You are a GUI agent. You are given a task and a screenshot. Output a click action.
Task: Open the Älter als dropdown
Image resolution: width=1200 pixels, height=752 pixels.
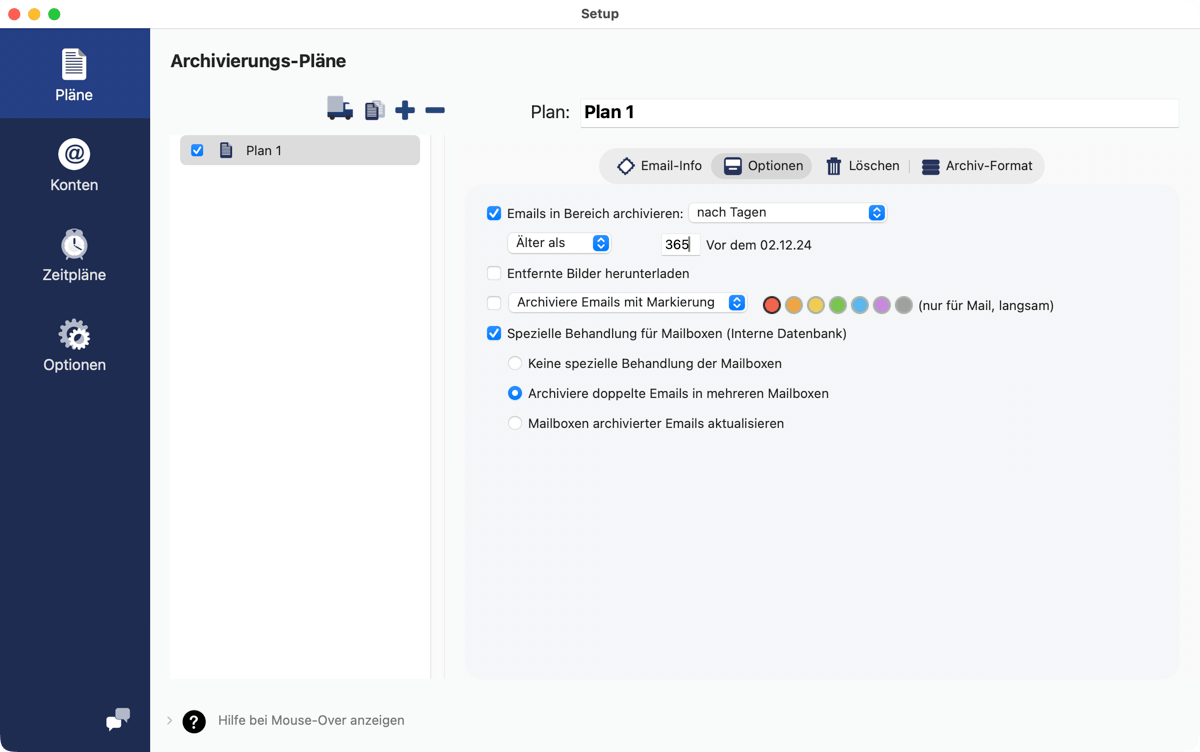click(559, 243)
